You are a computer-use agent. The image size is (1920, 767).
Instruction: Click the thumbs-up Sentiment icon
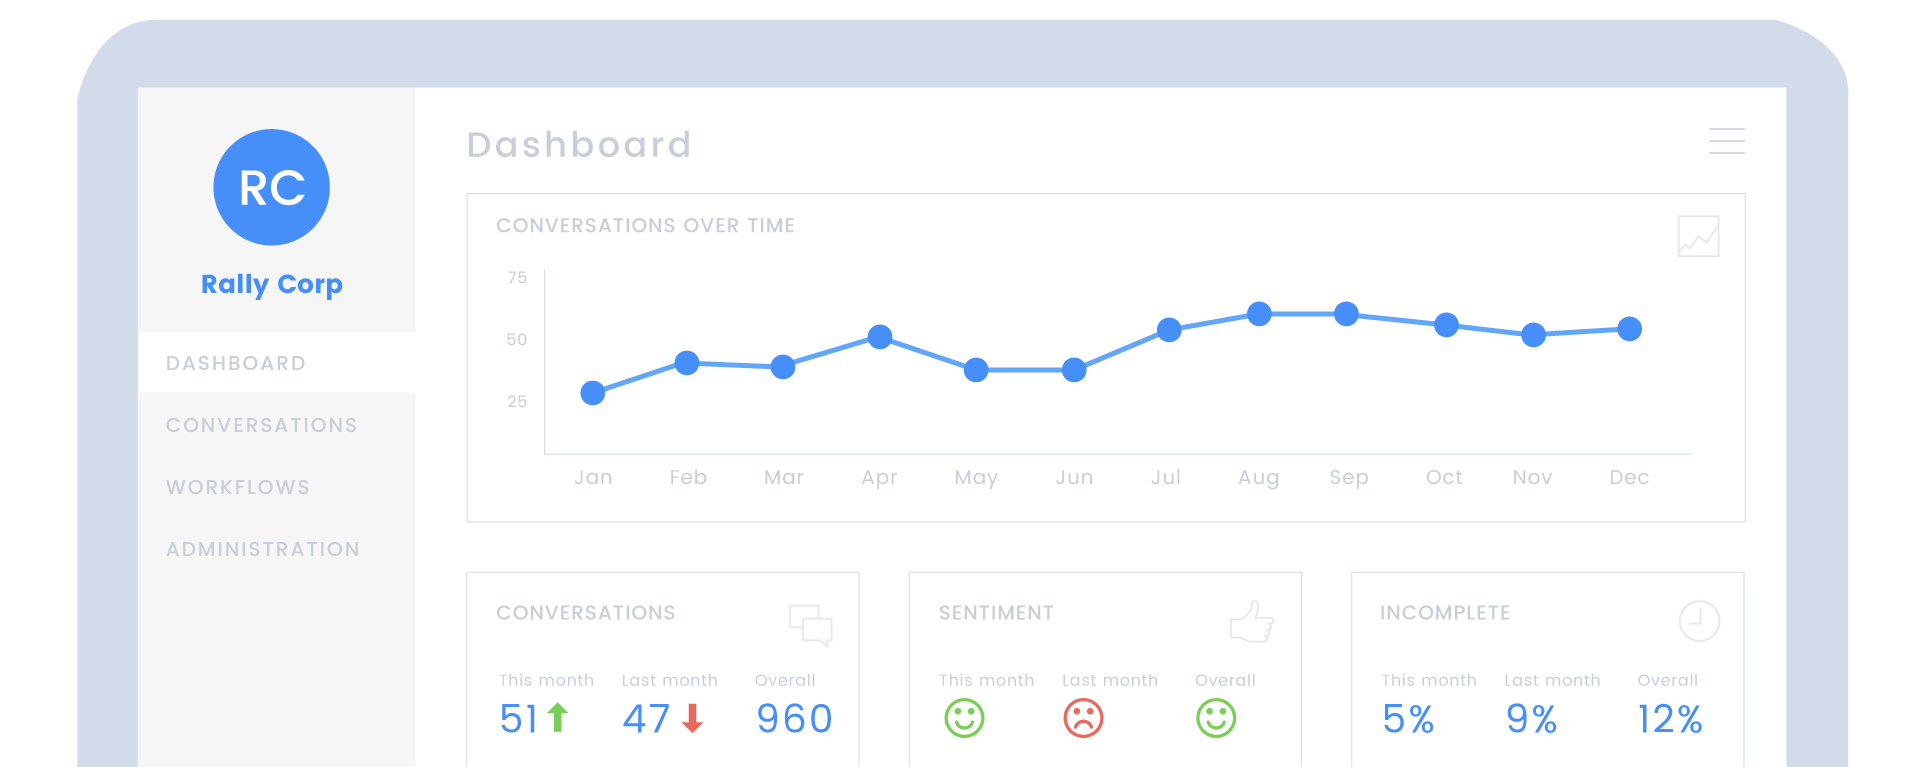pos(1251,622)
